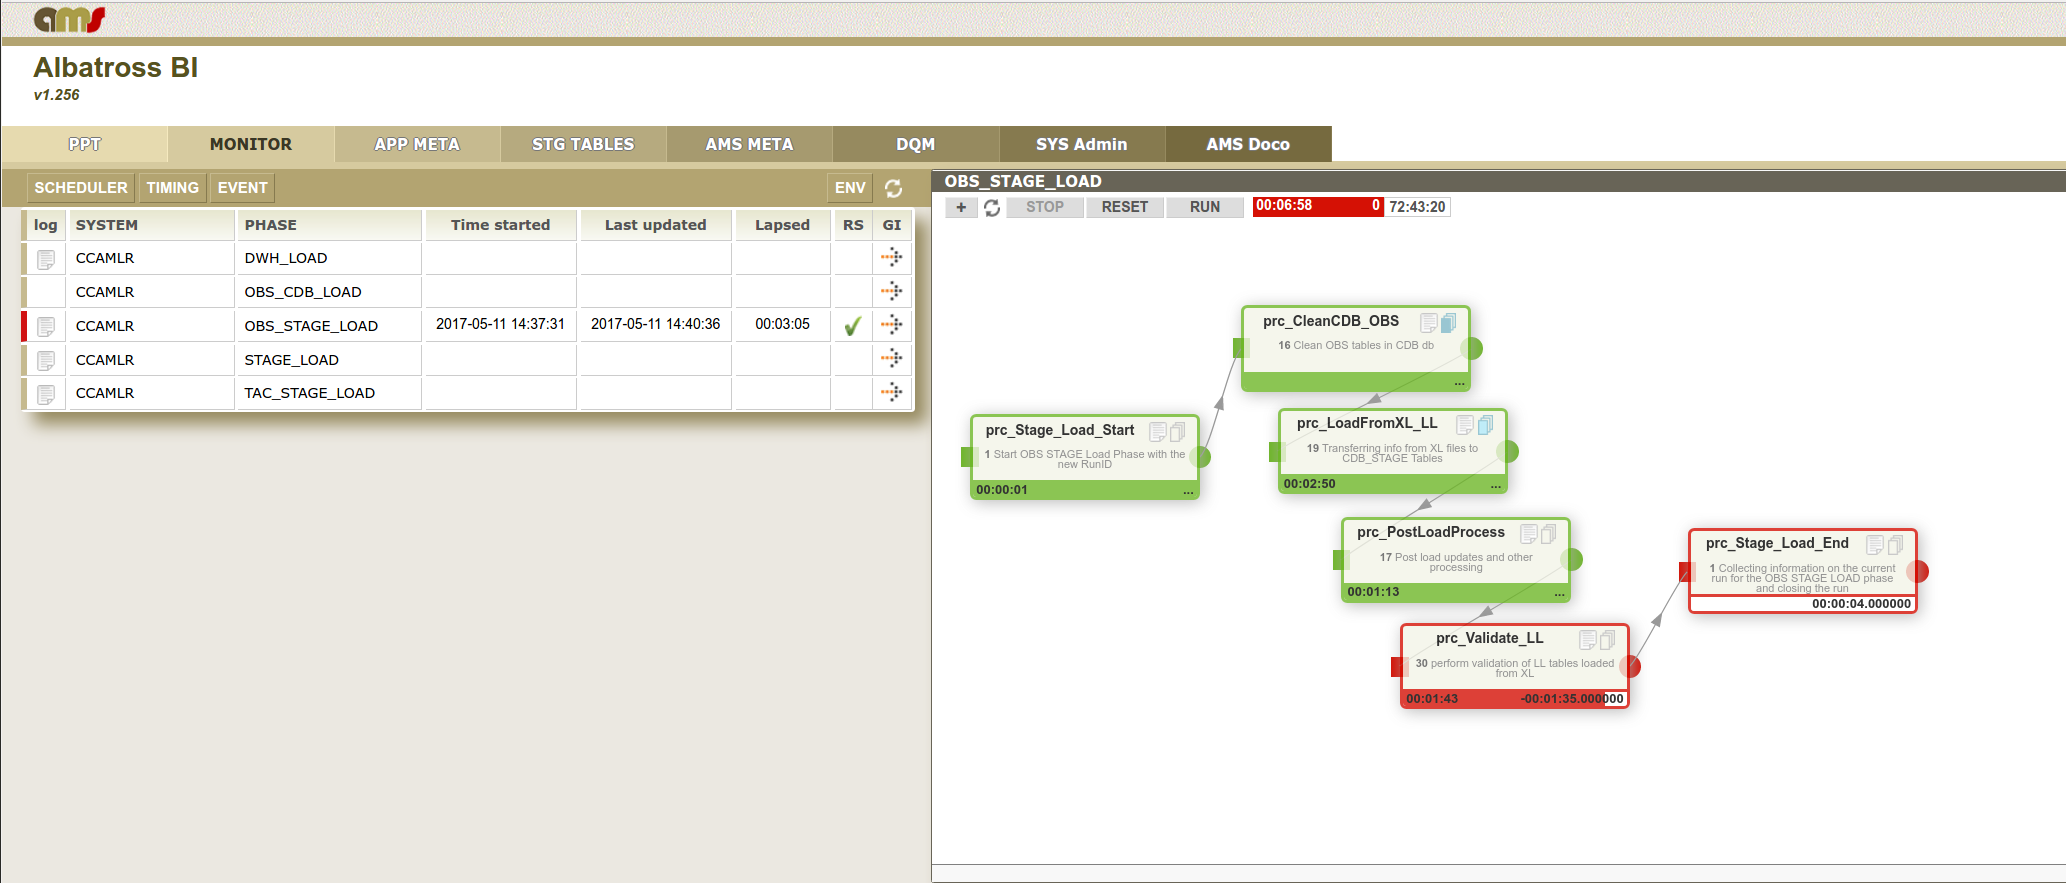Click log icon for TAC_STAGE_LOAD row
This screenshot has width=2066, height=883.
click(x=46, y=394)
